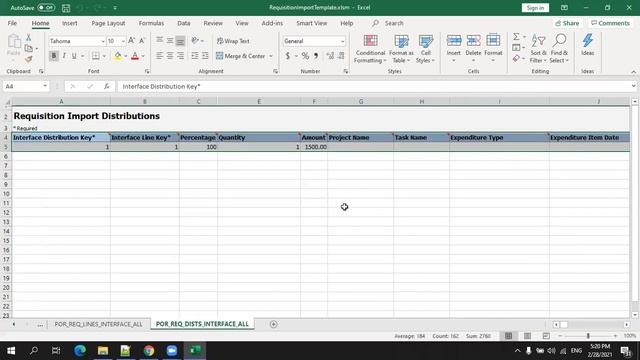
Task: Click the Orientation icon
Action: 195,40
